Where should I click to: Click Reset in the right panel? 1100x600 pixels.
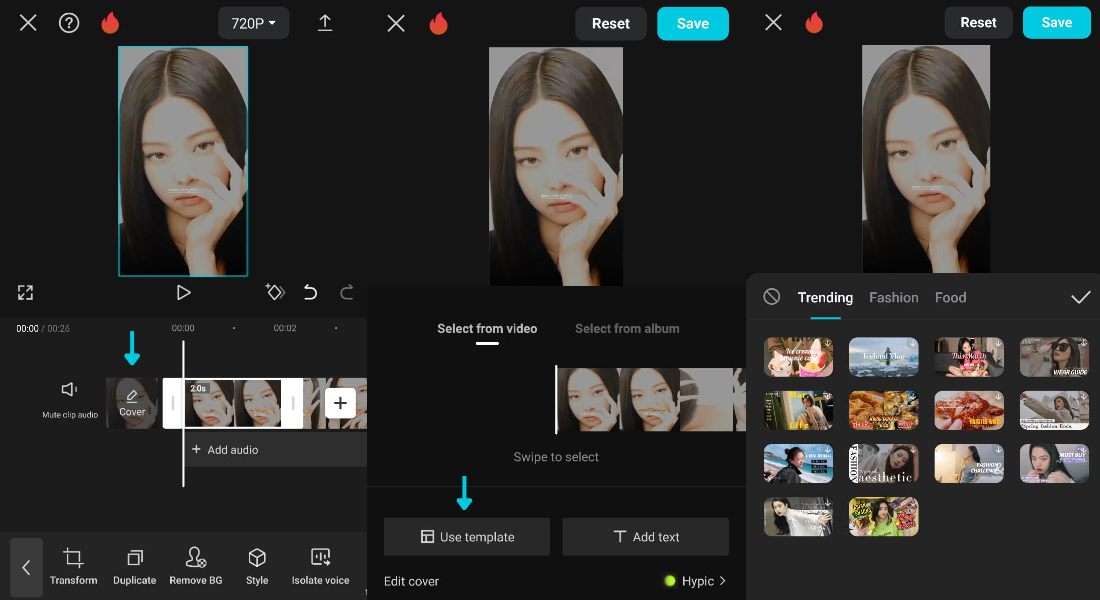[x=978, y=22]
